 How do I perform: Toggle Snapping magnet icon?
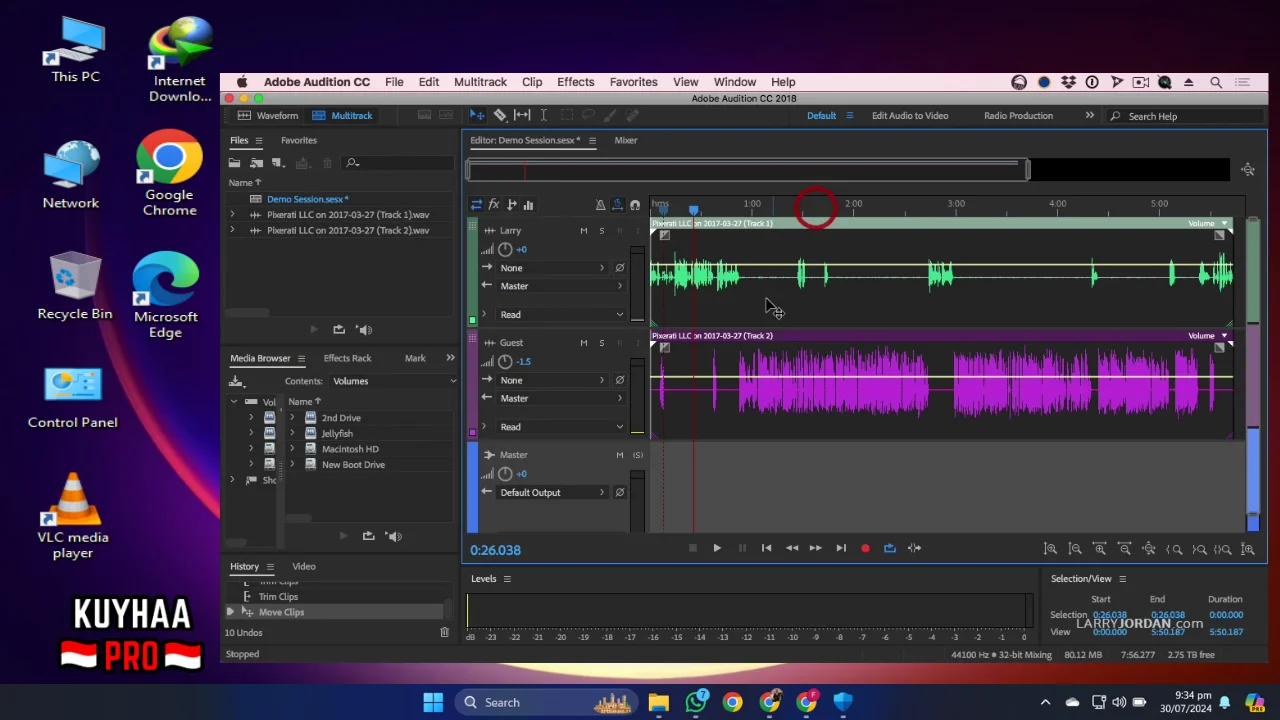[634, 205]
